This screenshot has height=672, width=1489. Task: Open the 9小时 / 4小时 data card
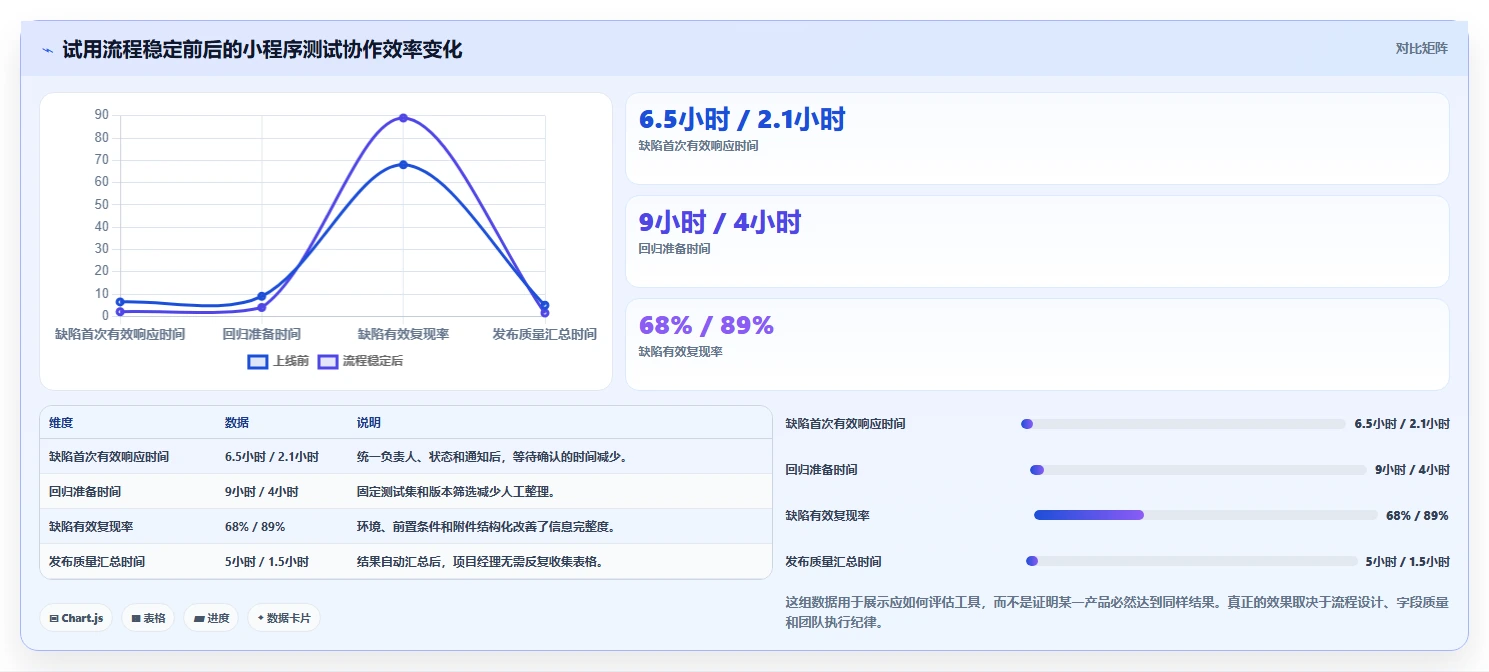tap(1037, 241)
